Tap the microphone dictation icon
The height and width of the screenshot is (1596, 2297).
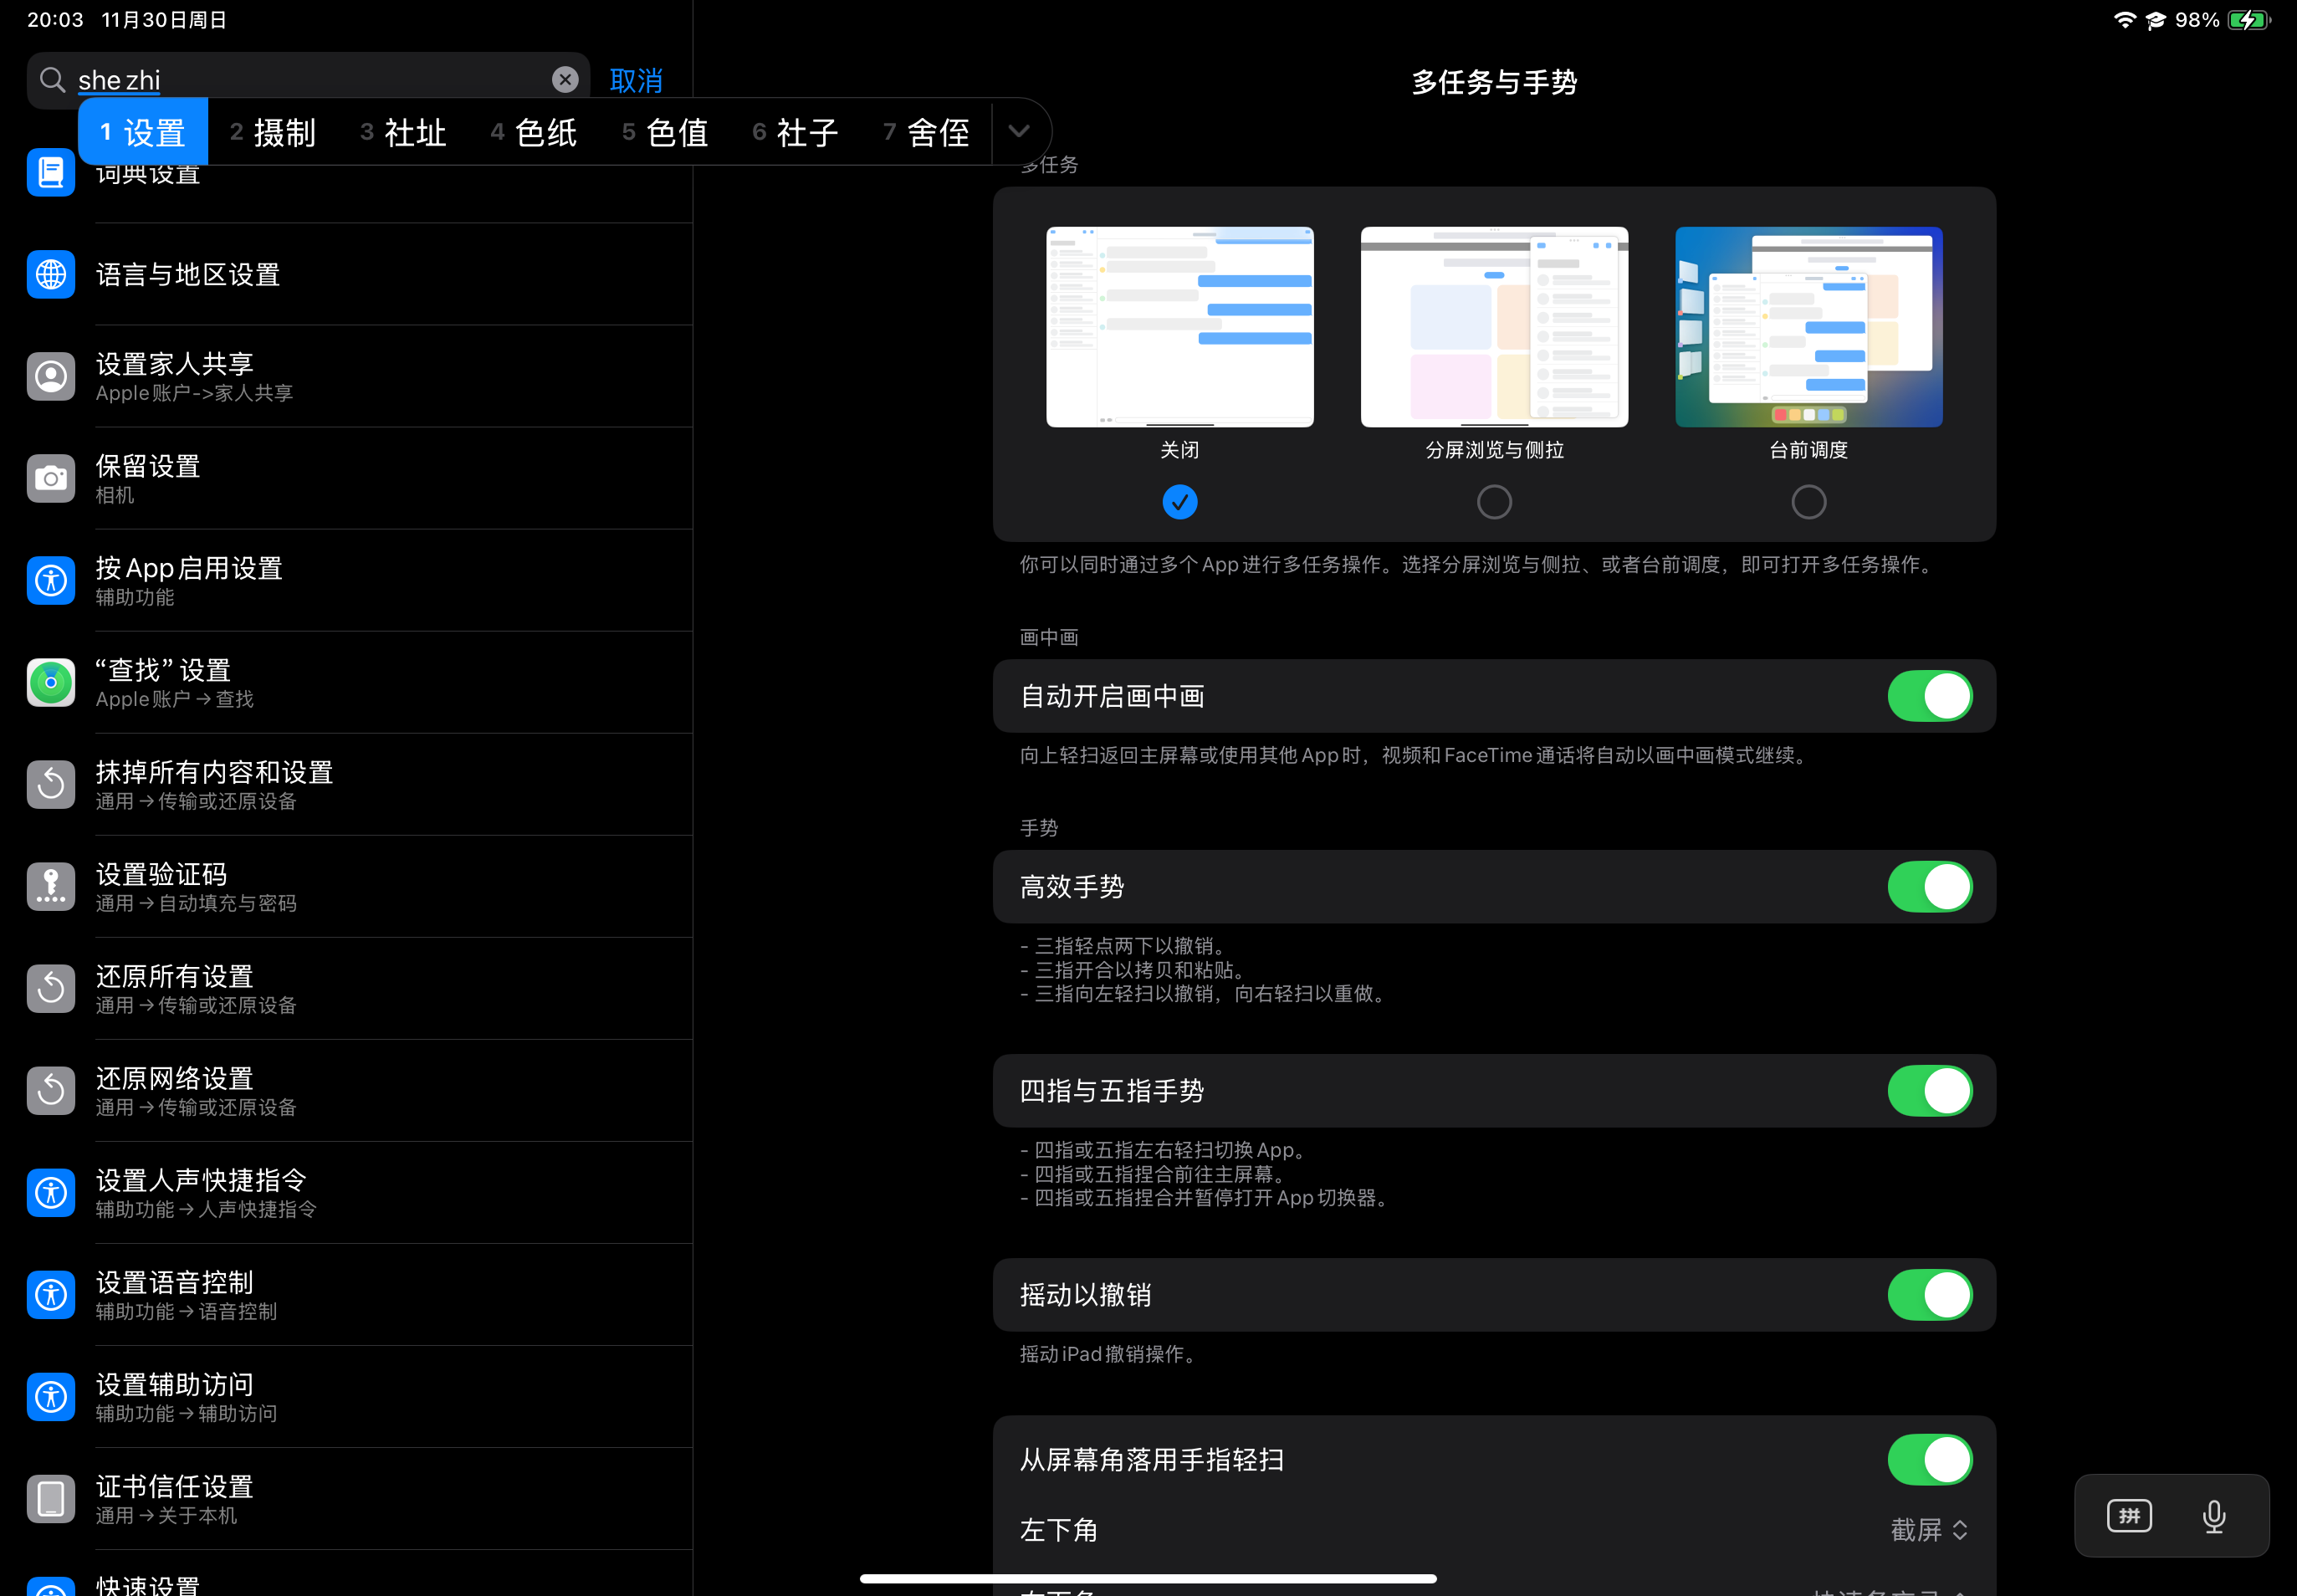click(2213, 1516)
